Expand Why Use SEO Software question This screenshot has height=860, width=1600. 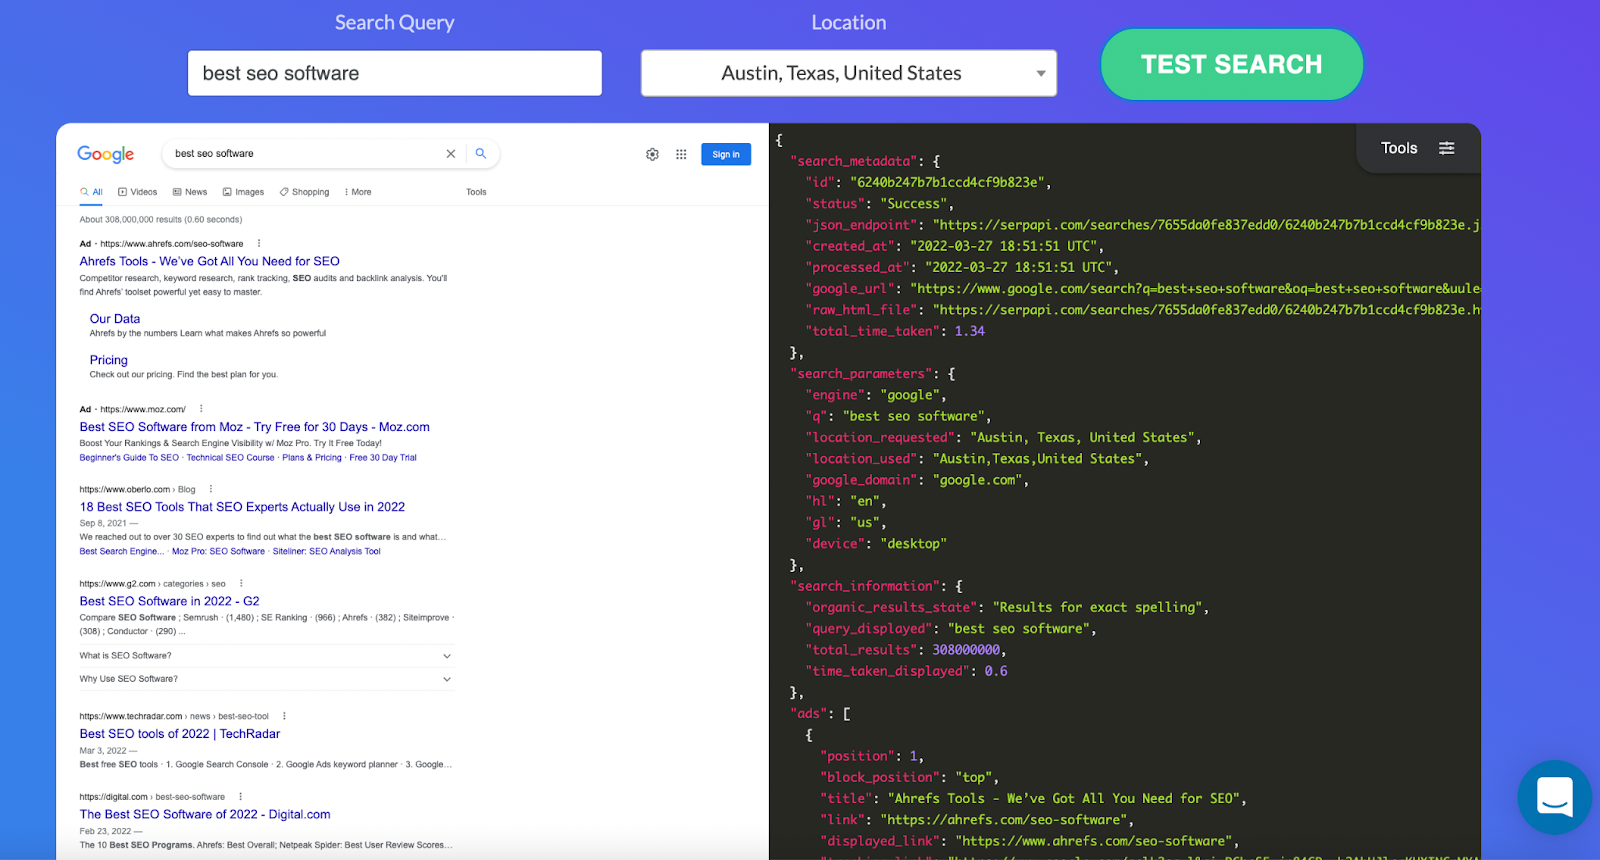267,679
